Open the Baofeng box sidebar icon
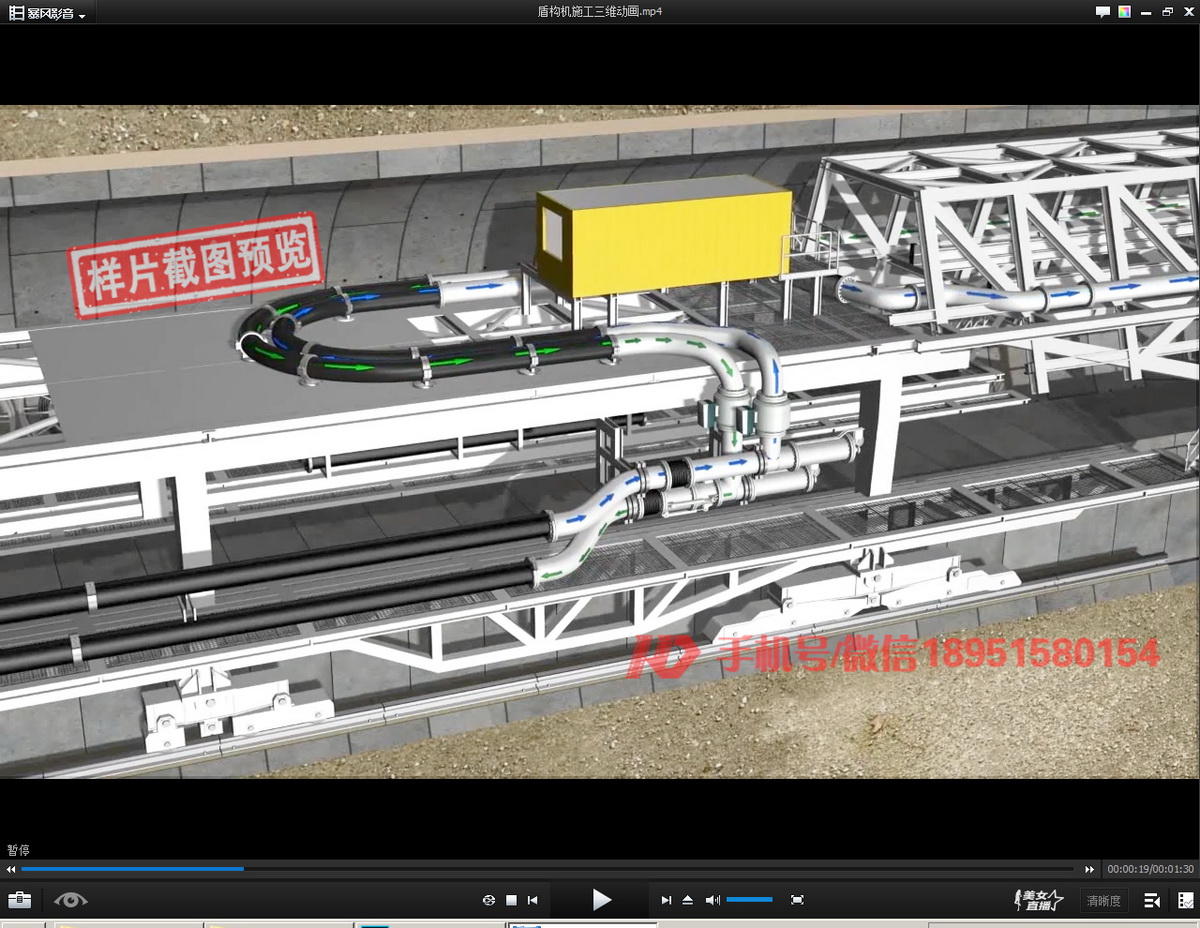This screenshot has height=928, width=1200. coord(1185,900)
